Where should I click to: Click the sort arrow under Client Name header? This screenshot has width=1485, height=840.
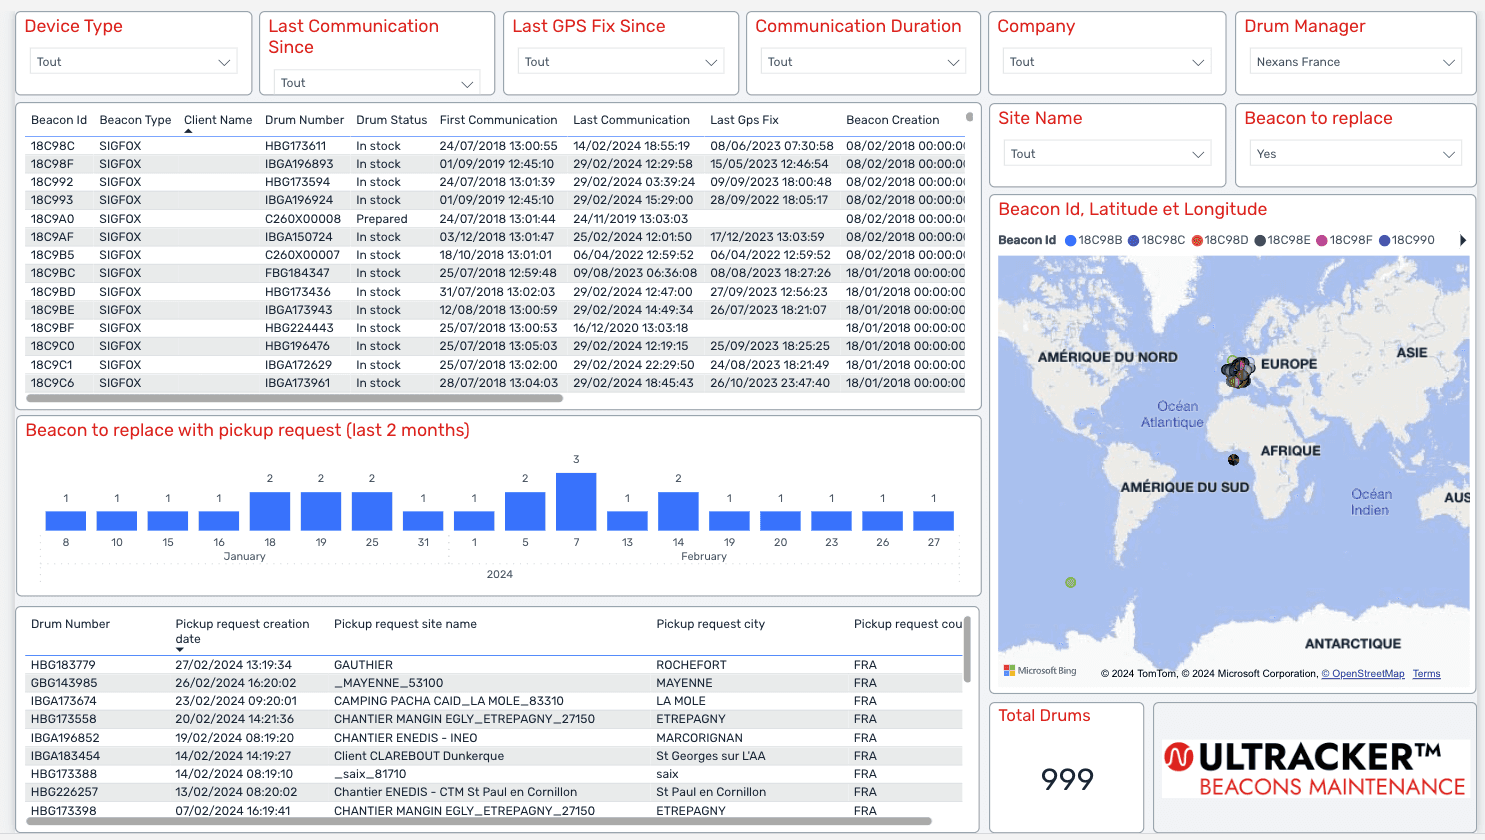click(188, 131)
